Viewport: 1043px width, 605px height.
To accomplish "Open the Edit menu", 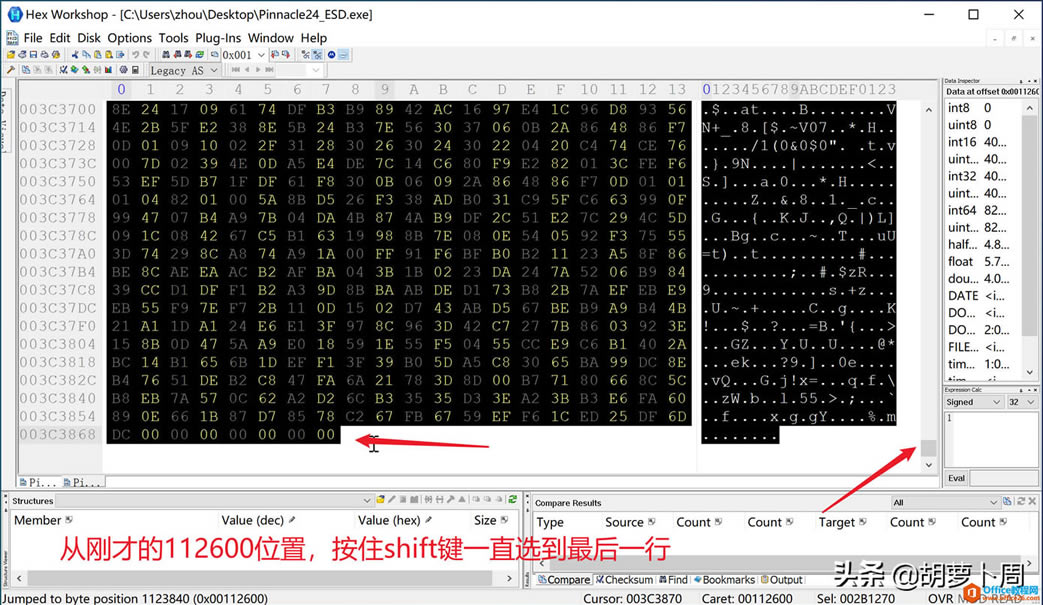I will [x=59, y=38].
